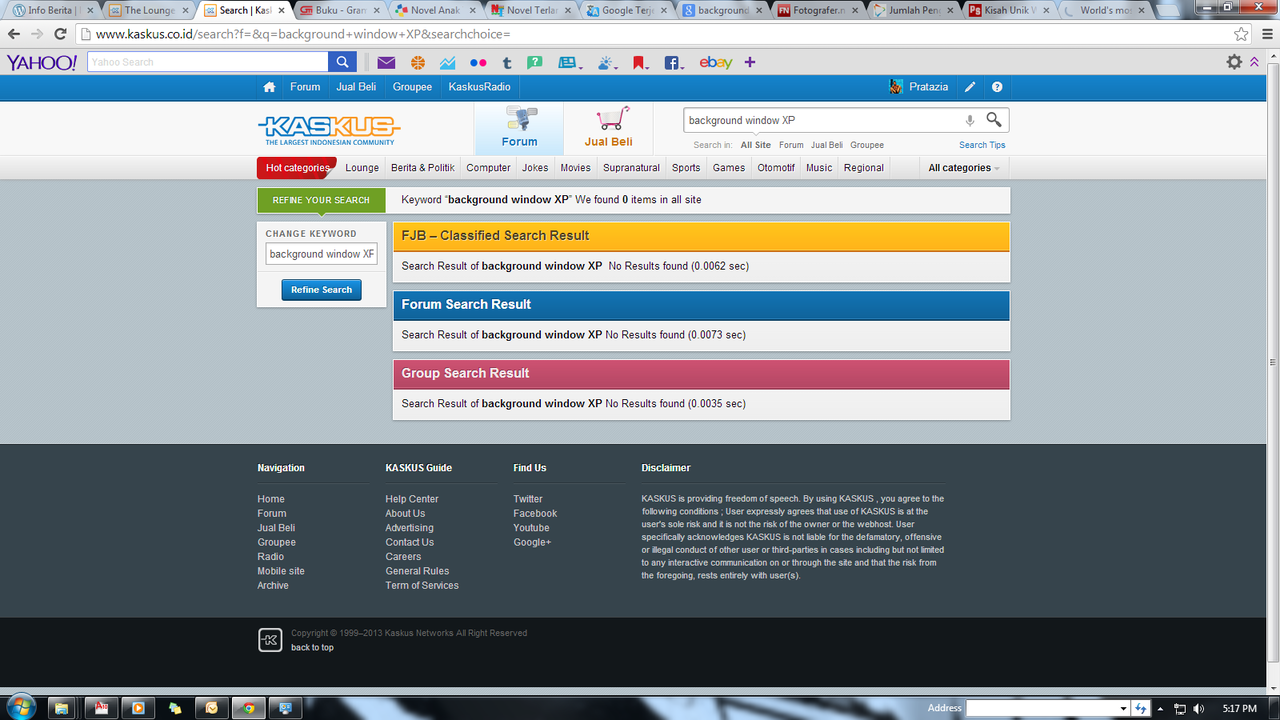
Task: Select Supranatural category
Action: point(631,168)
